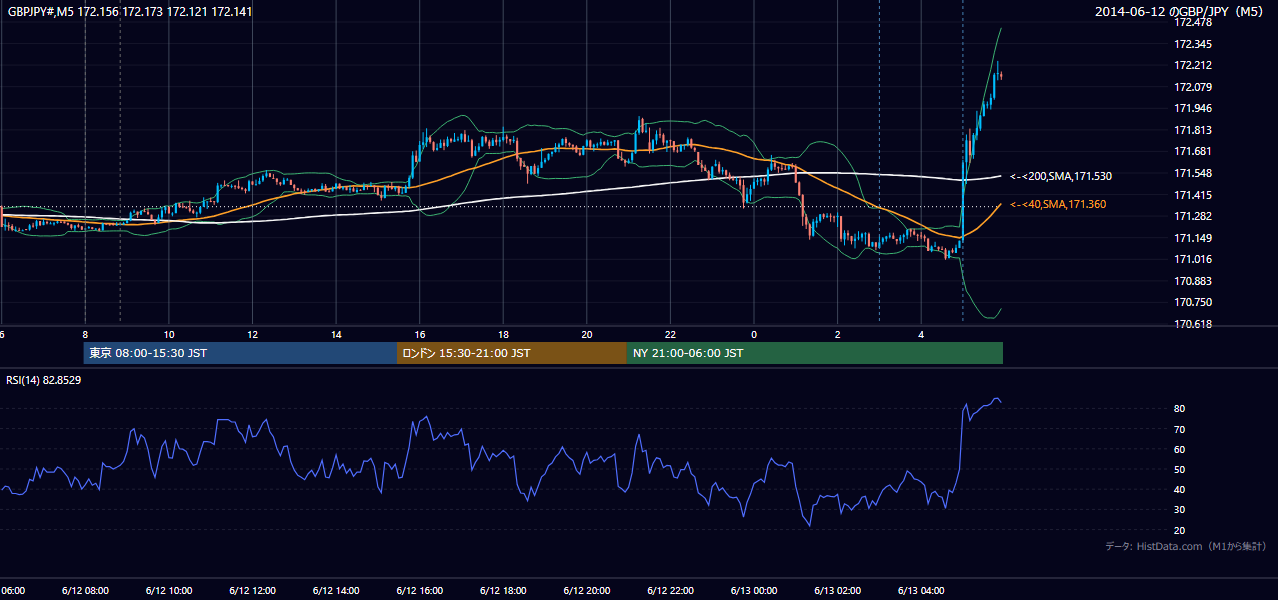The height and width of the screenshot is (600, 1278).
Task: Click the 40 SMA 171.360 label
Action: (x=1058, y=204)
